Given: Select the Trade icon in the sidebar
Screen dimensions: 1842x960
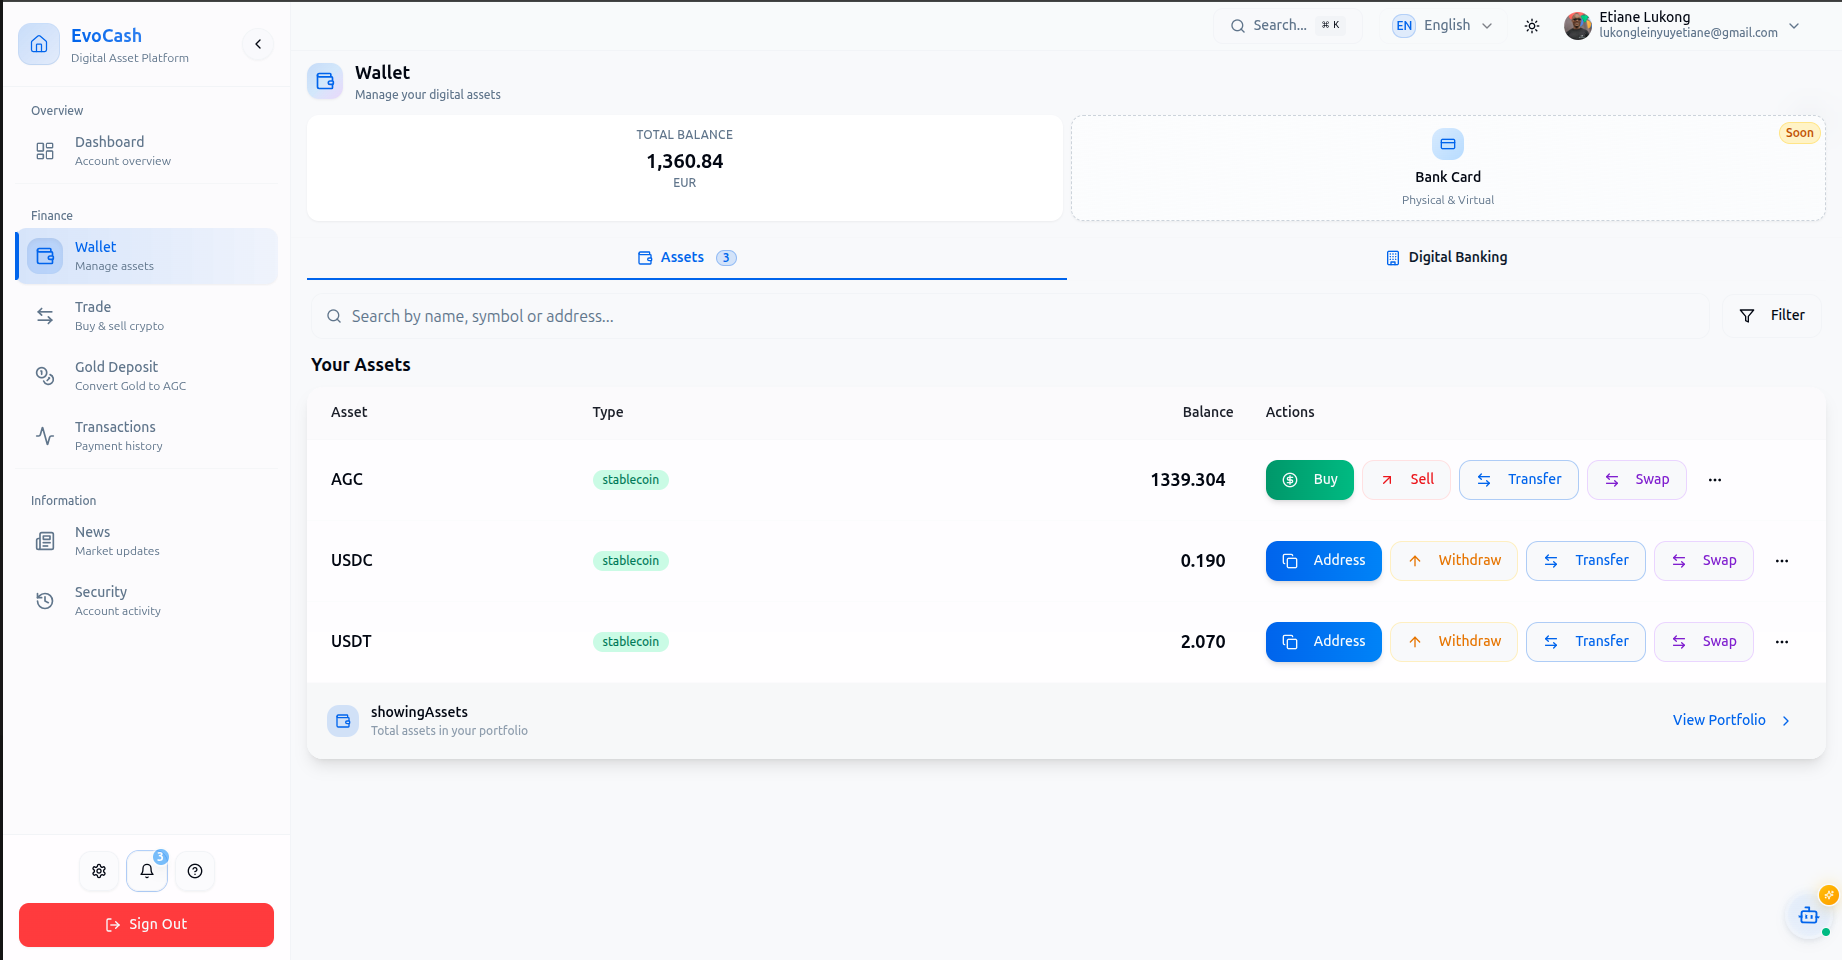Looking at the screenshot, I should 45,315.
